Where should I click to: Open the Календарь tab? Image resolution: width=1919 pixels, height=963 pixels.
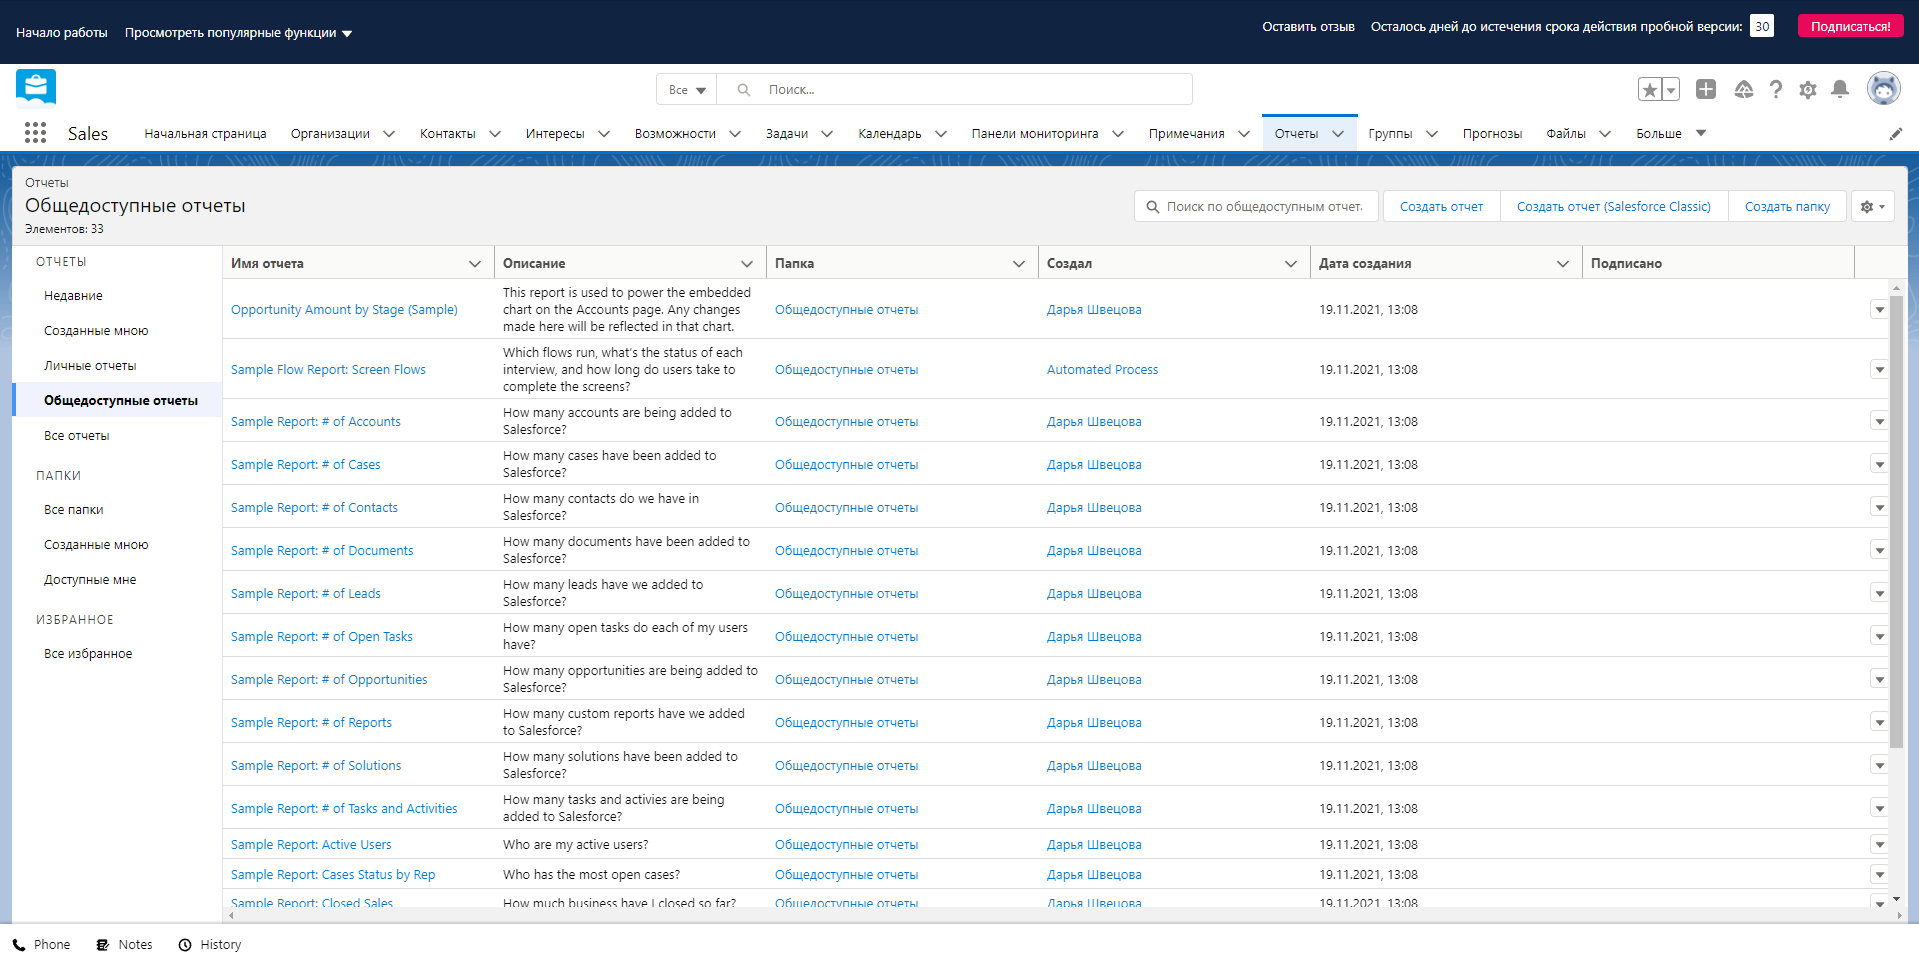(x=890, y=134)
